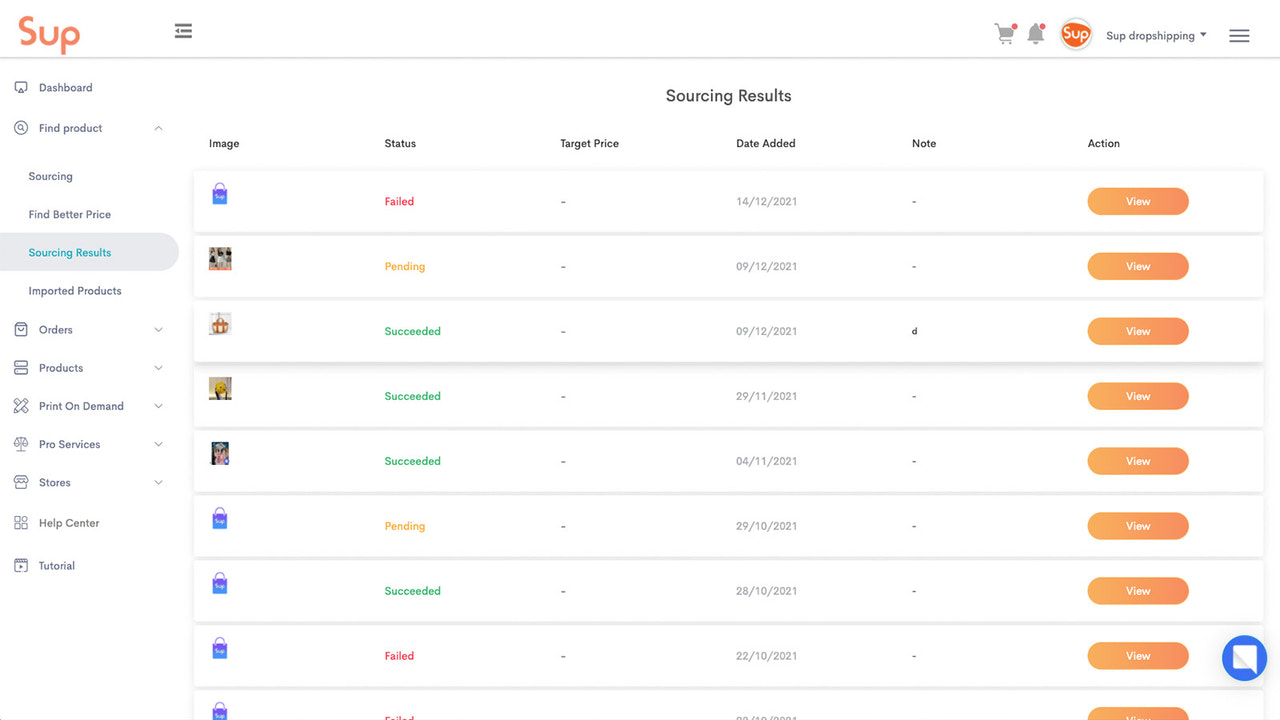The image size is (1280, 720).
Task: Click the Sup bag thumbnail for 29/10/2021
Action: point(220,518)
